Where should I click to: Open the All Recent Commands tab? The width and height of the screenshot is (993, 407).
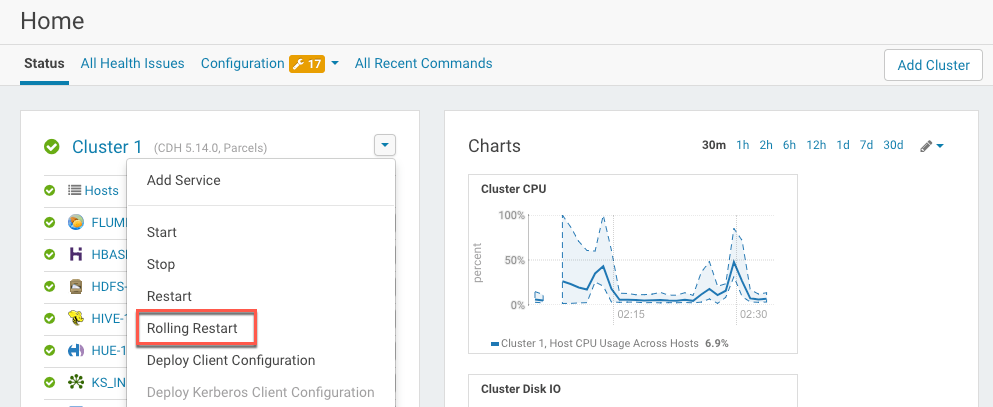point(423,63)
